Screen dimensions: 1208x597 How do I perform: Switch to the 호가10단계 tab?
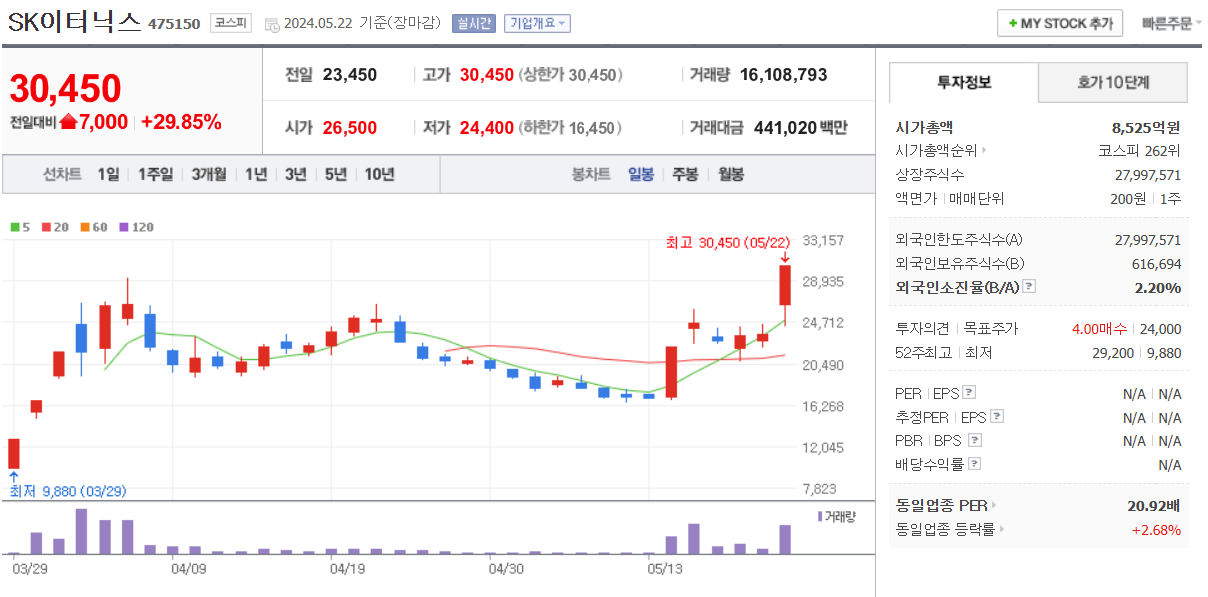1113,83
